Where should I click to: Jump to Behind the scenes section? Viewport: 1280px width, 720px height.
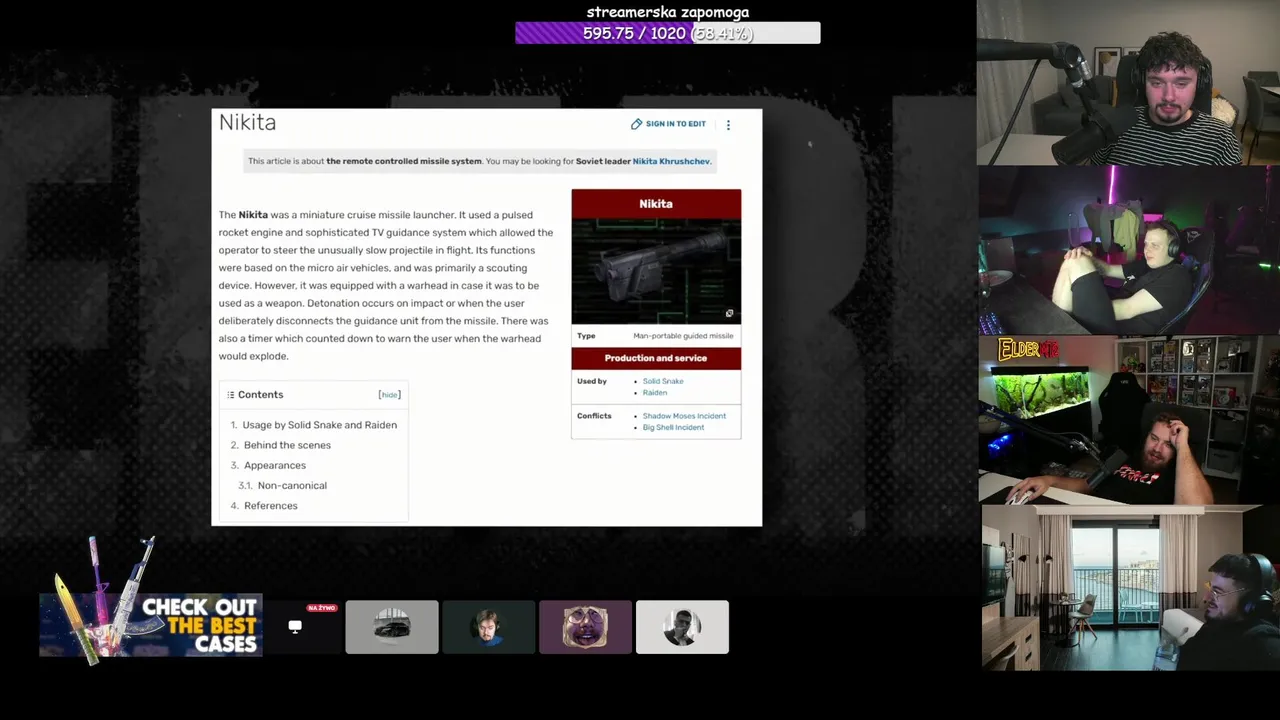click(x=287, y=445)
